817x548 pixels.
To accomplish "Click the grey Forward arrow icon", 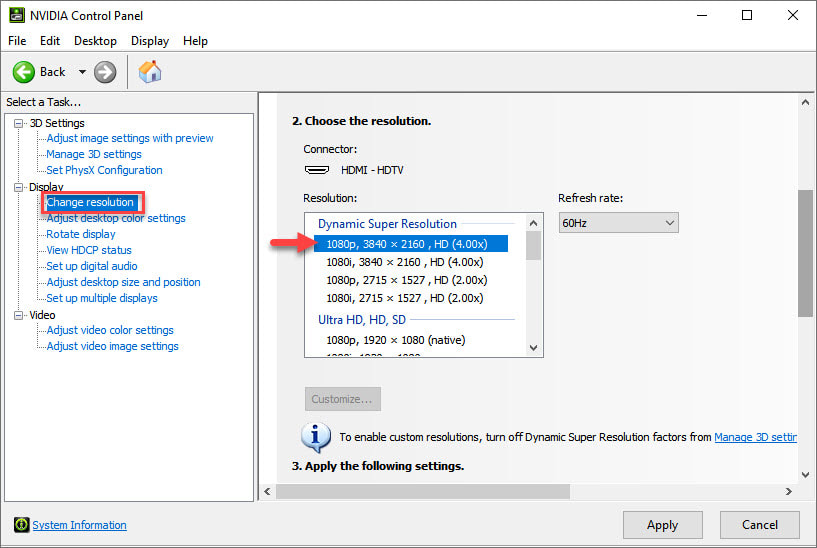I will pyautogui.click(x=105, y=72).
